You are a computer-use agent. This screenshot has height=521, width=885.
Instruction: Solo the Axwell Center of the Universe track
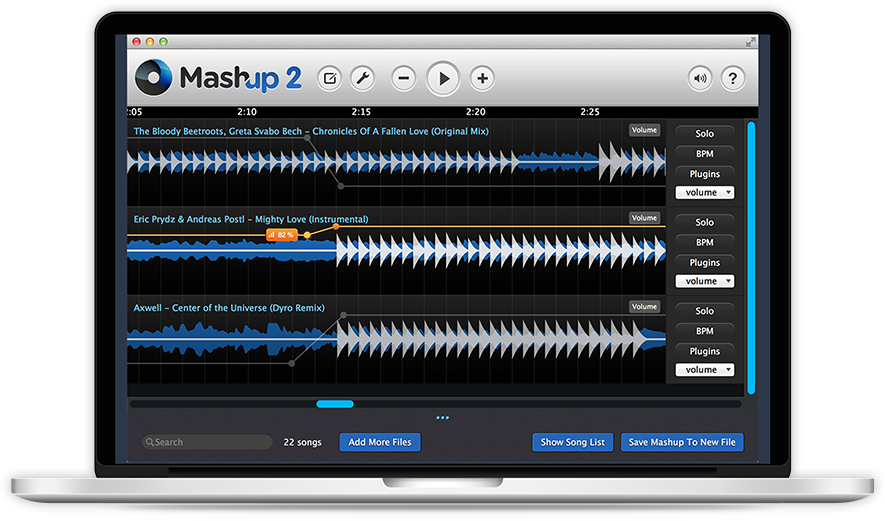tap(704, 311)
